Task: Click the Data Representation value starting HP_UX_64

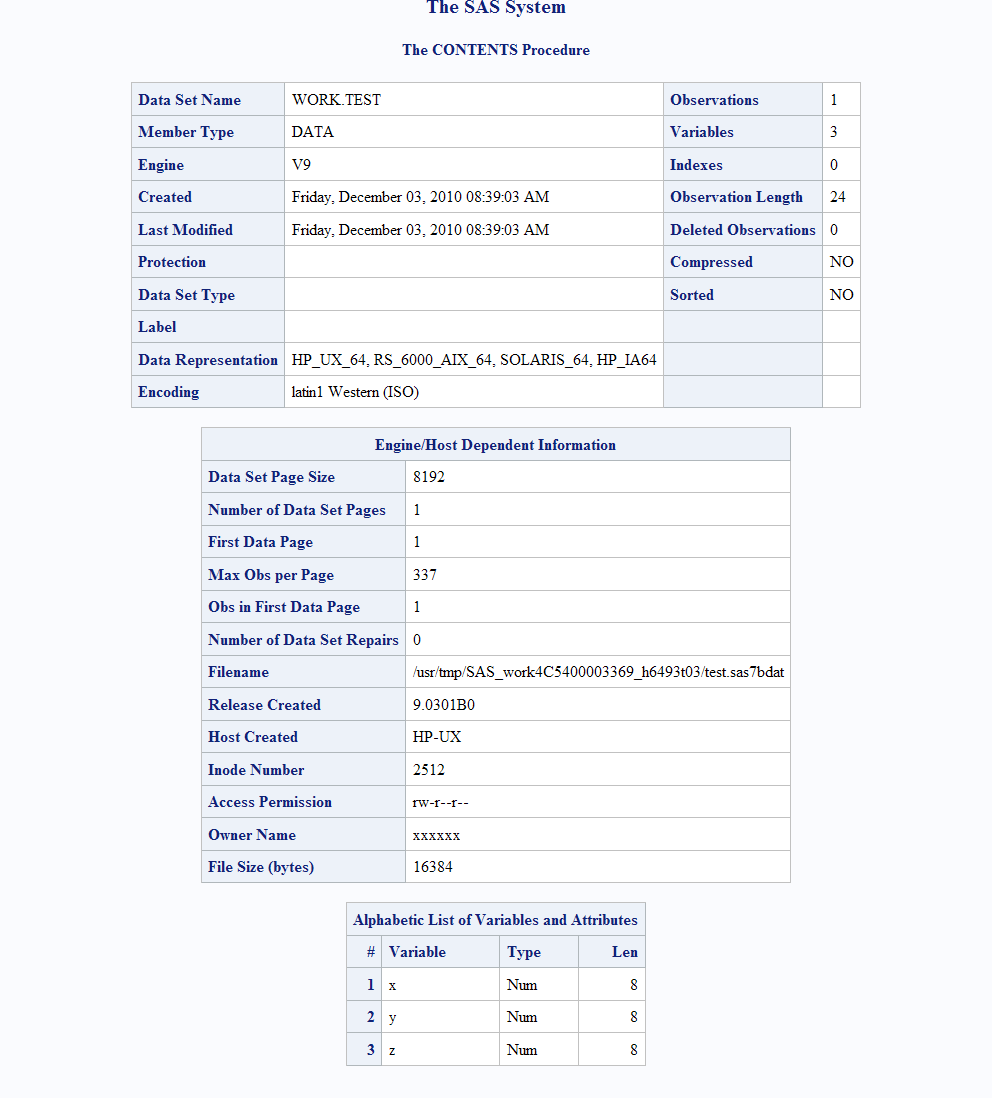Action: tap(474, 360)
